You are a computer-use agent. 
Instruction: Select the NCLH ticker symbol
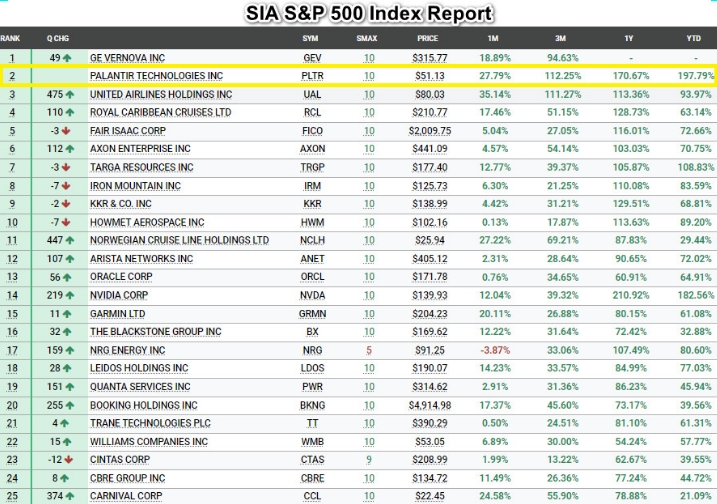311,241
